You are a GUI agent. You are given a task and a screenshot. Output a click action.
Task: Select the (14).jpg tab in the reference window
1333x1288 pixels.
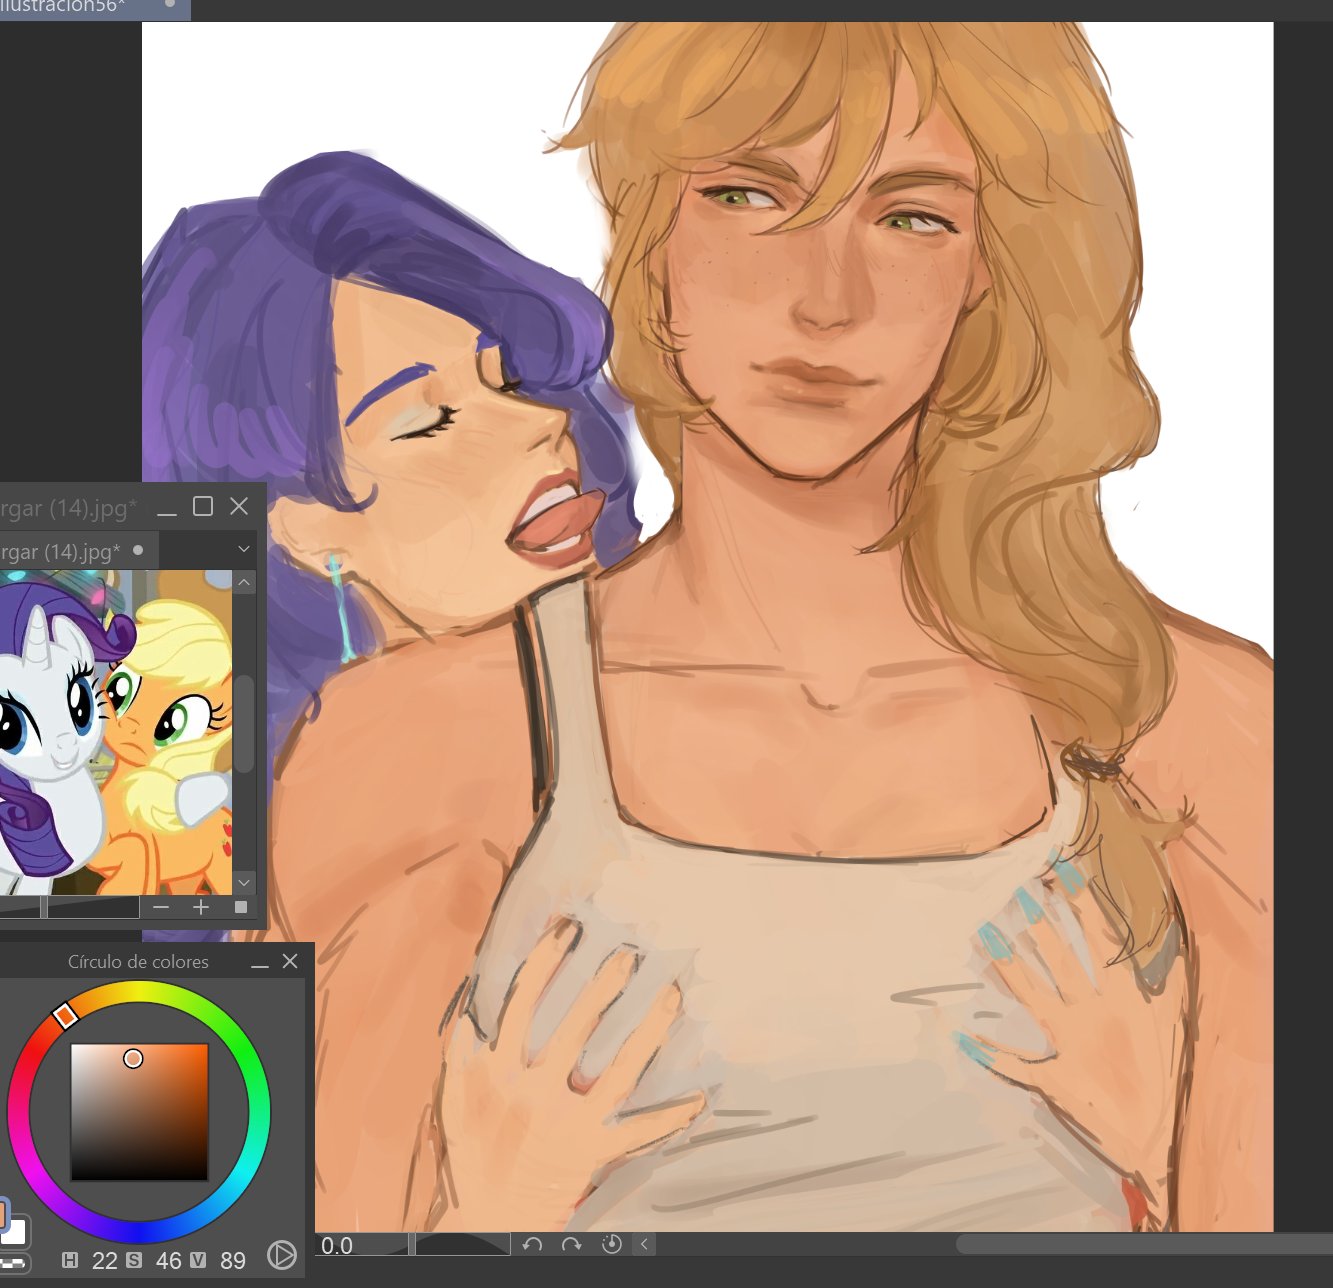(77, 551)
